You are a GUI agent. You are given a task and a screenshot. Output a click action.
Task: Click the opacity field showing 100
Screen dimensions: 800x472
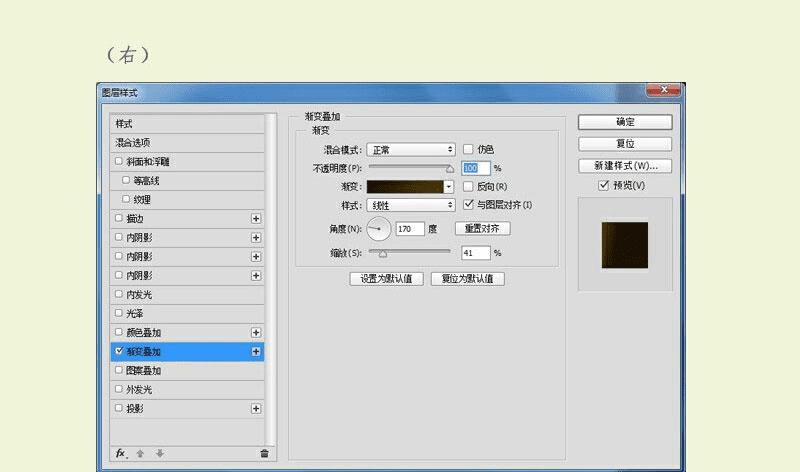(476, 168)
